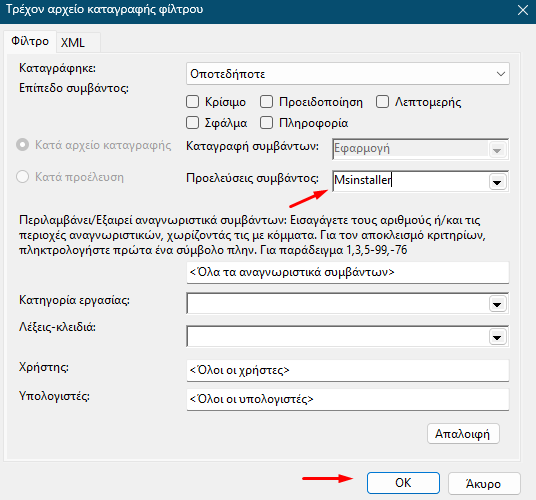Open the Λέξεις-κλειδιά dropdown arrow

click(x=497, y=337)
